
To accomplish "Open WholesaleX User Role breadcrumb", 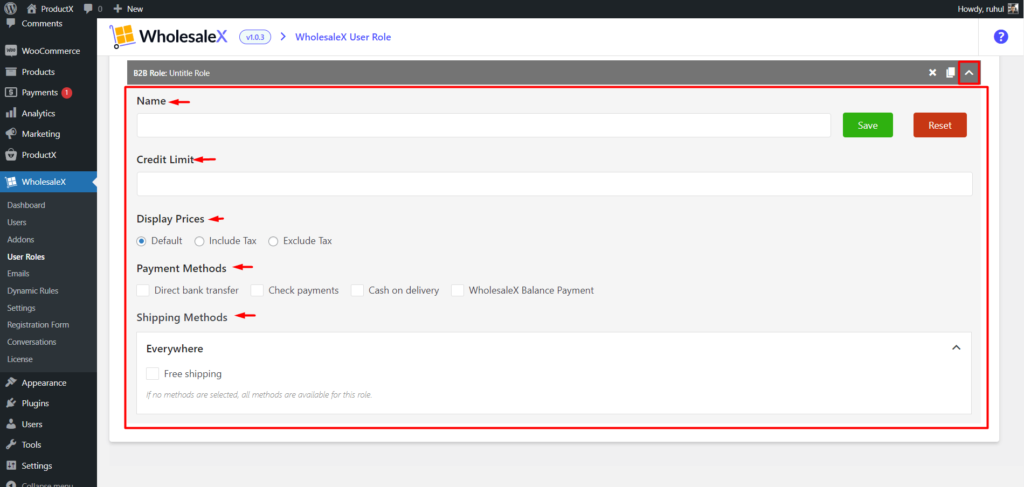I will (343, 37).
